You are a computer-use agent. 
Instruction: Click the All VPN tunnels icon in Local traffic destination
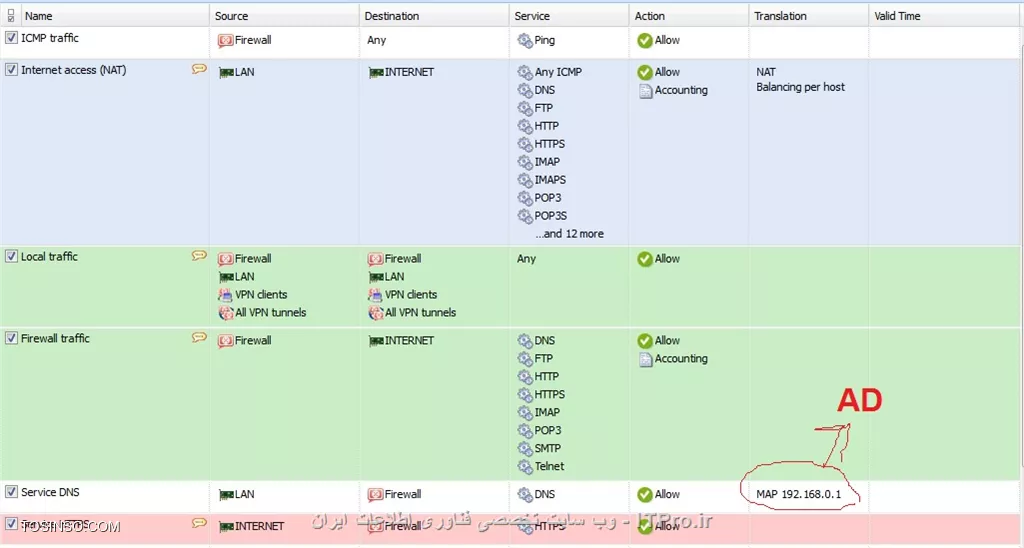[376, 313]
